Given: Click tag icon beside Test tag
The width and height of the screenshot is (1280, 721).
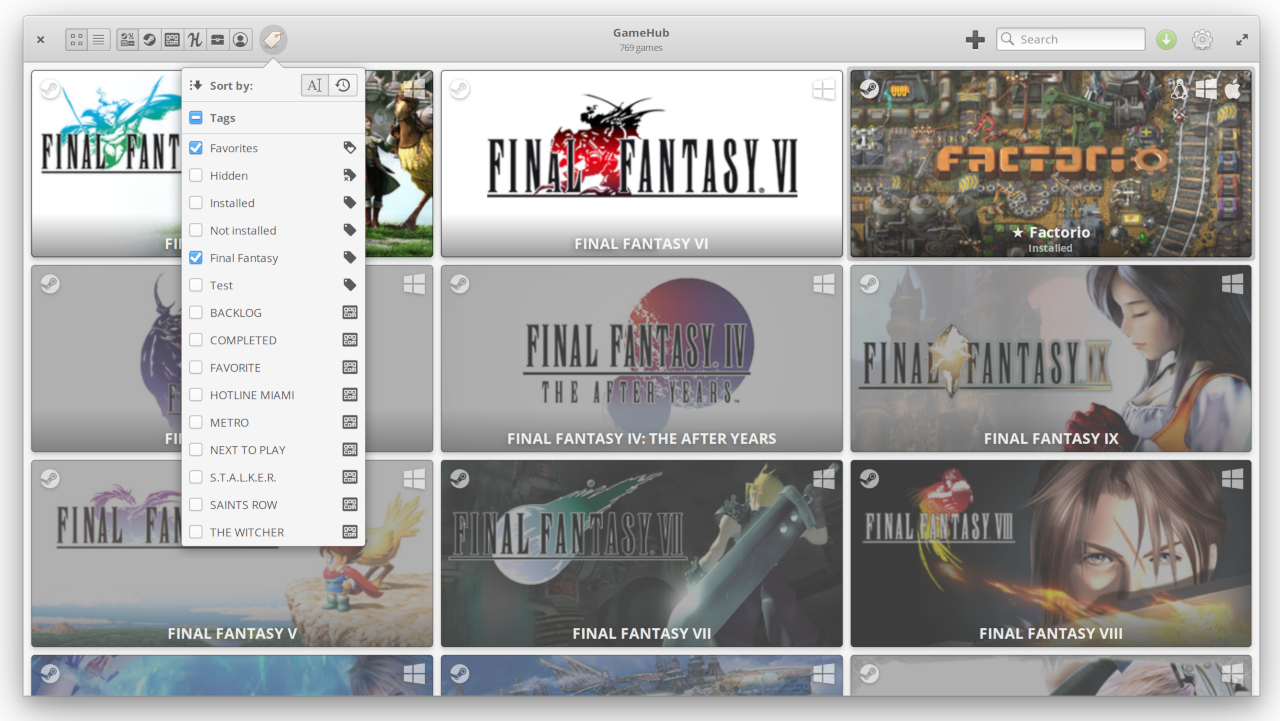Looking at the screenshot, I should [350, 285].
